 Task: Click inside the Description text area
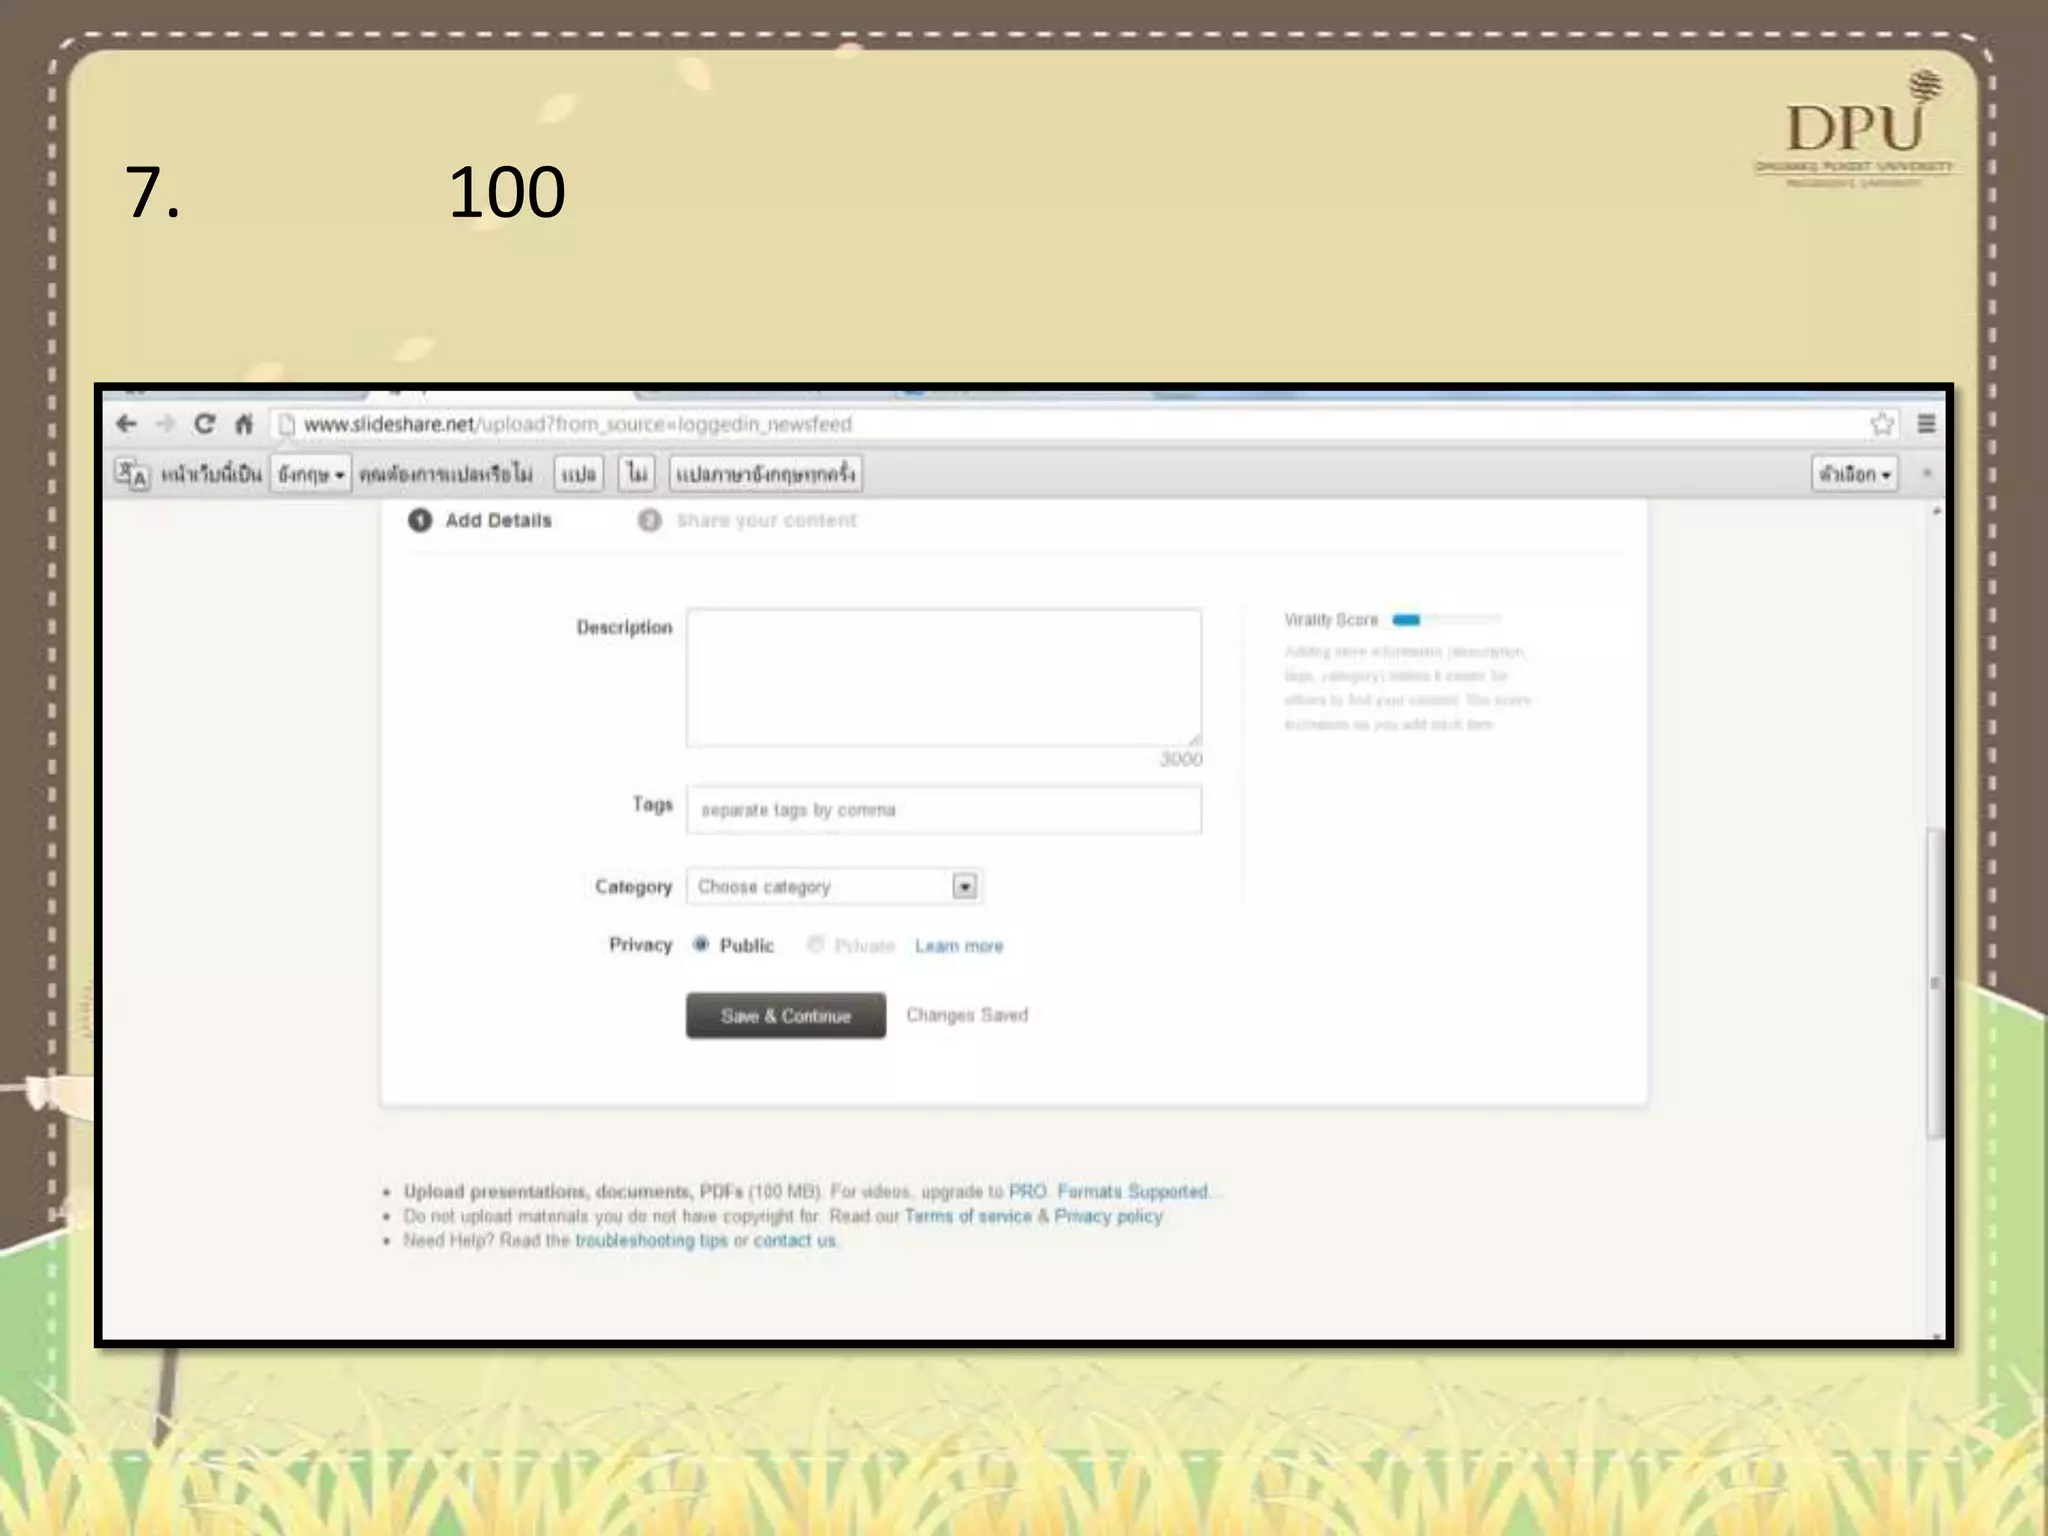(x=944, y=677)
